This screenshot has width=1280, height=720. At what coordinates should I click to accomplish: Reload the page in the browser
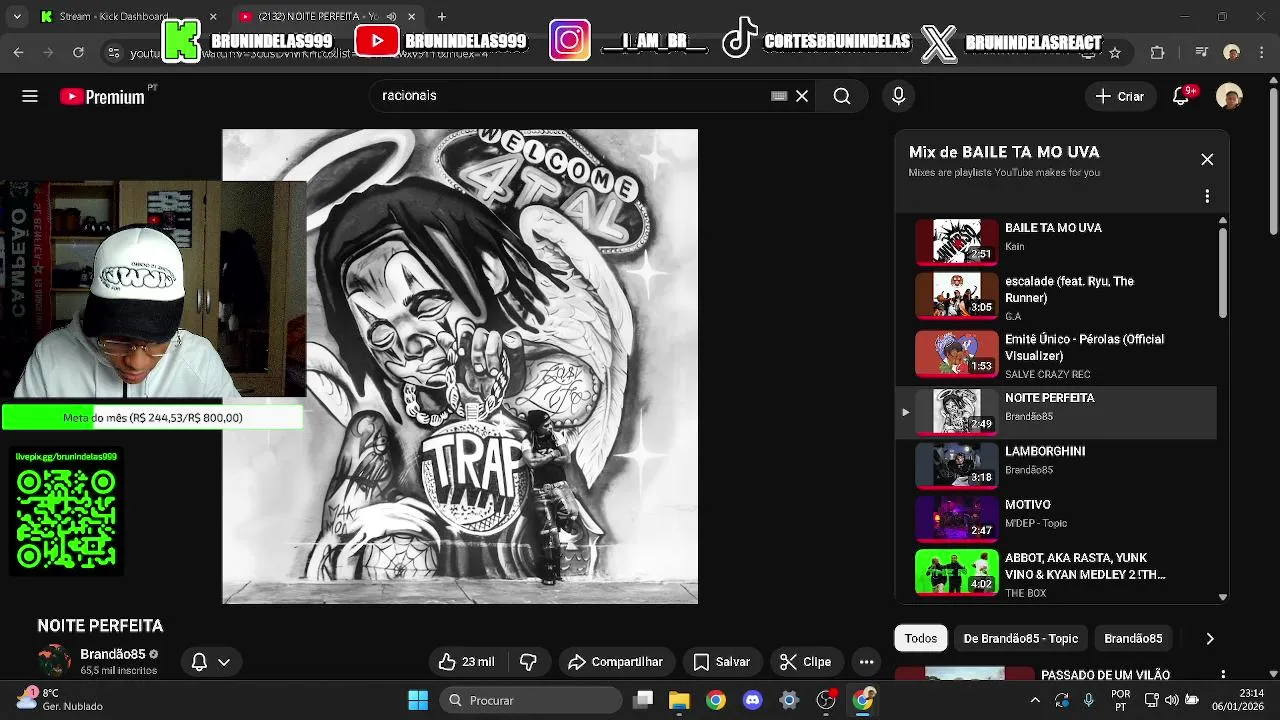tap(78, 53)
